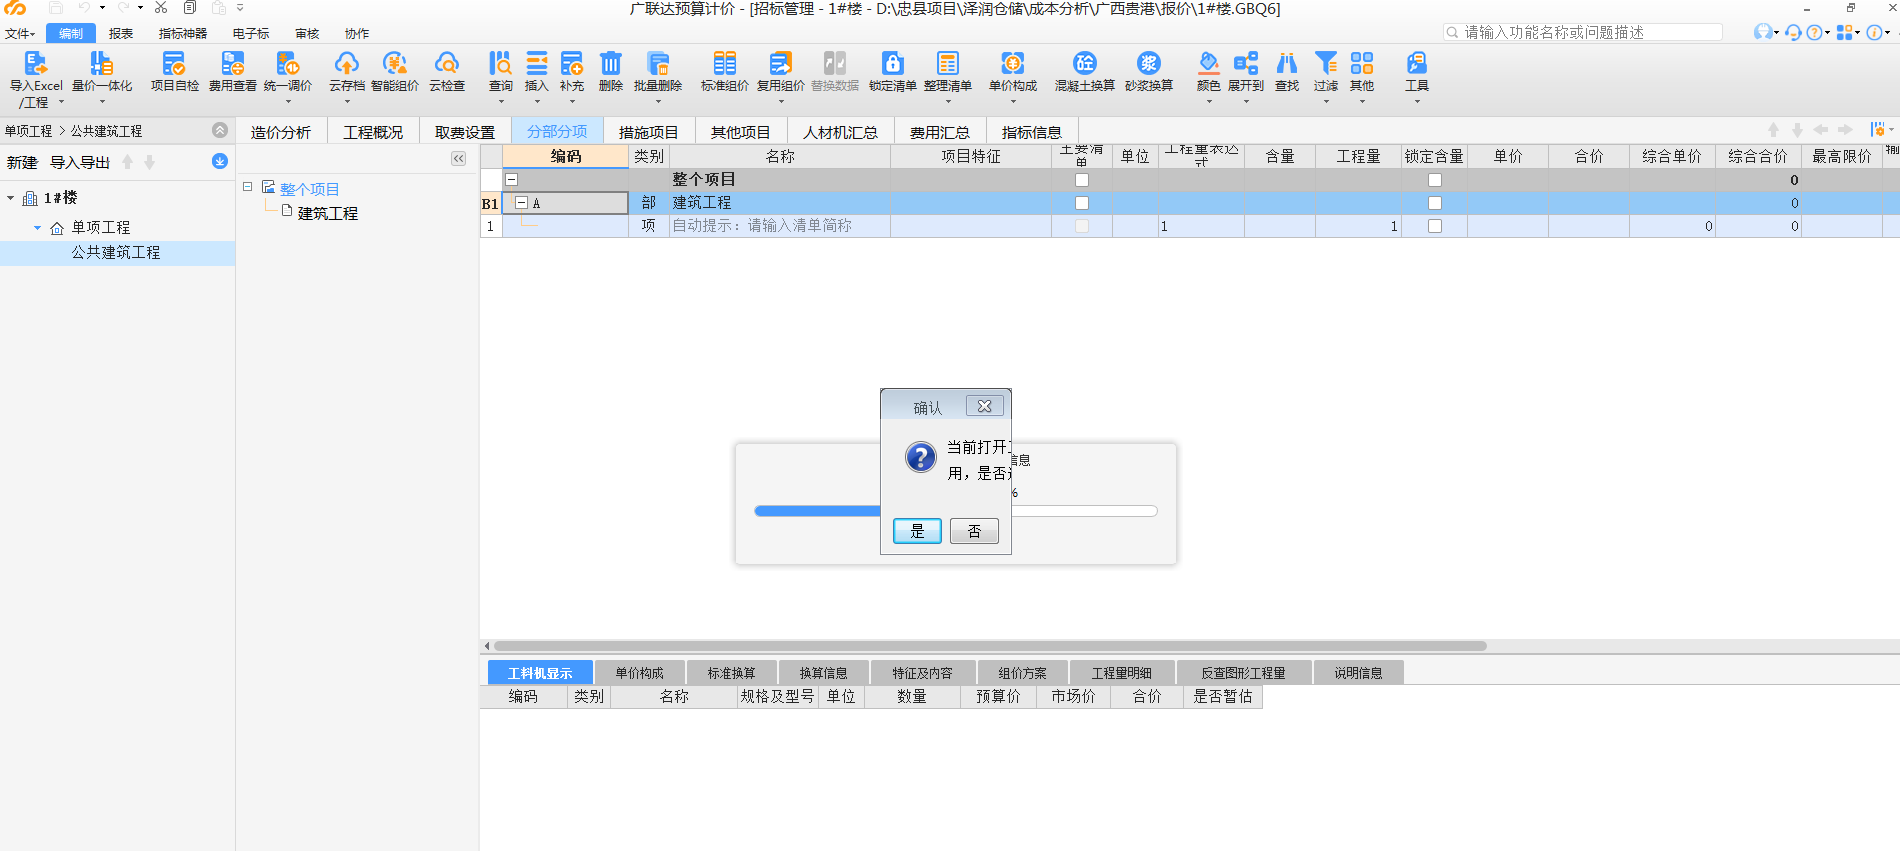Click the 过滤 filter icon

[x=1326, y=64]
